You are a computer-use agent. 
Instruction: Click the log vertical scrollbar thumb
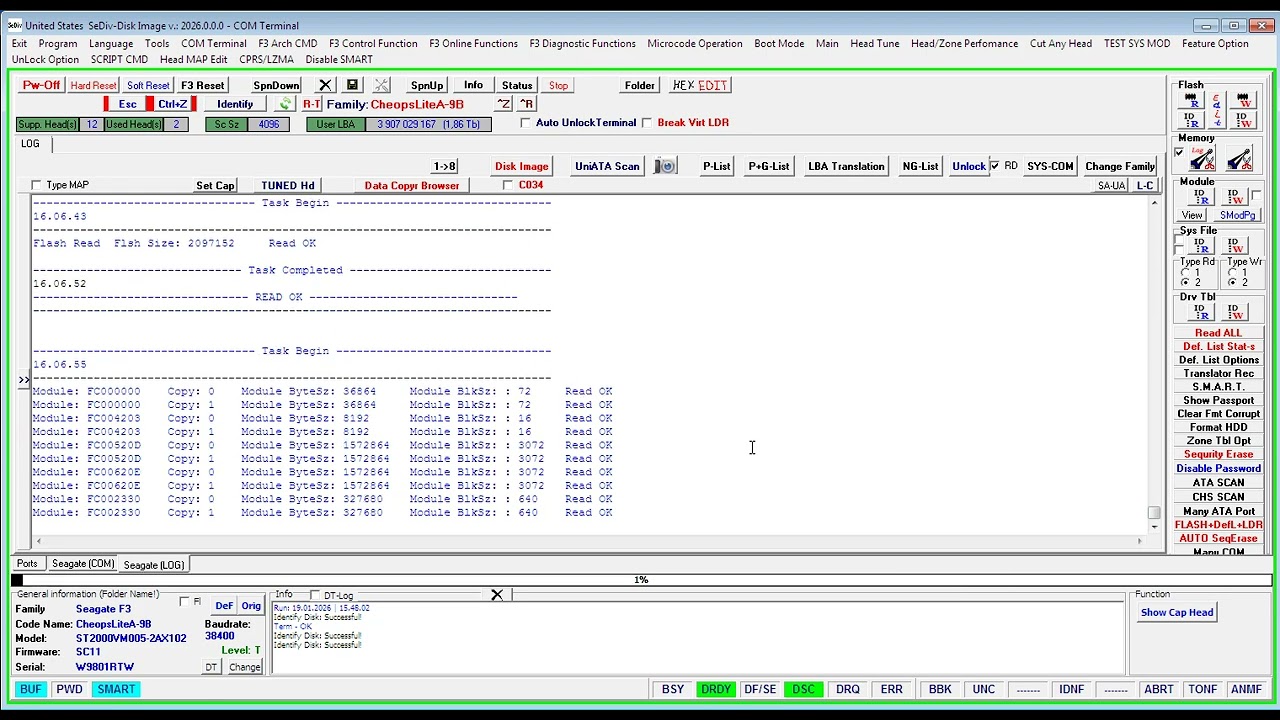pyautogui.click(x=1154, y=512)
